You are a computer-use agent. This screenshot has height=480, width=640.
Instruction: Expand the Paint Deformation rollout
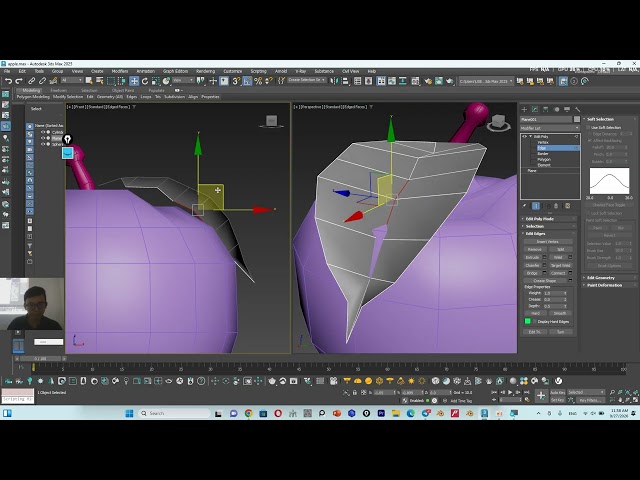coord(610,285)
